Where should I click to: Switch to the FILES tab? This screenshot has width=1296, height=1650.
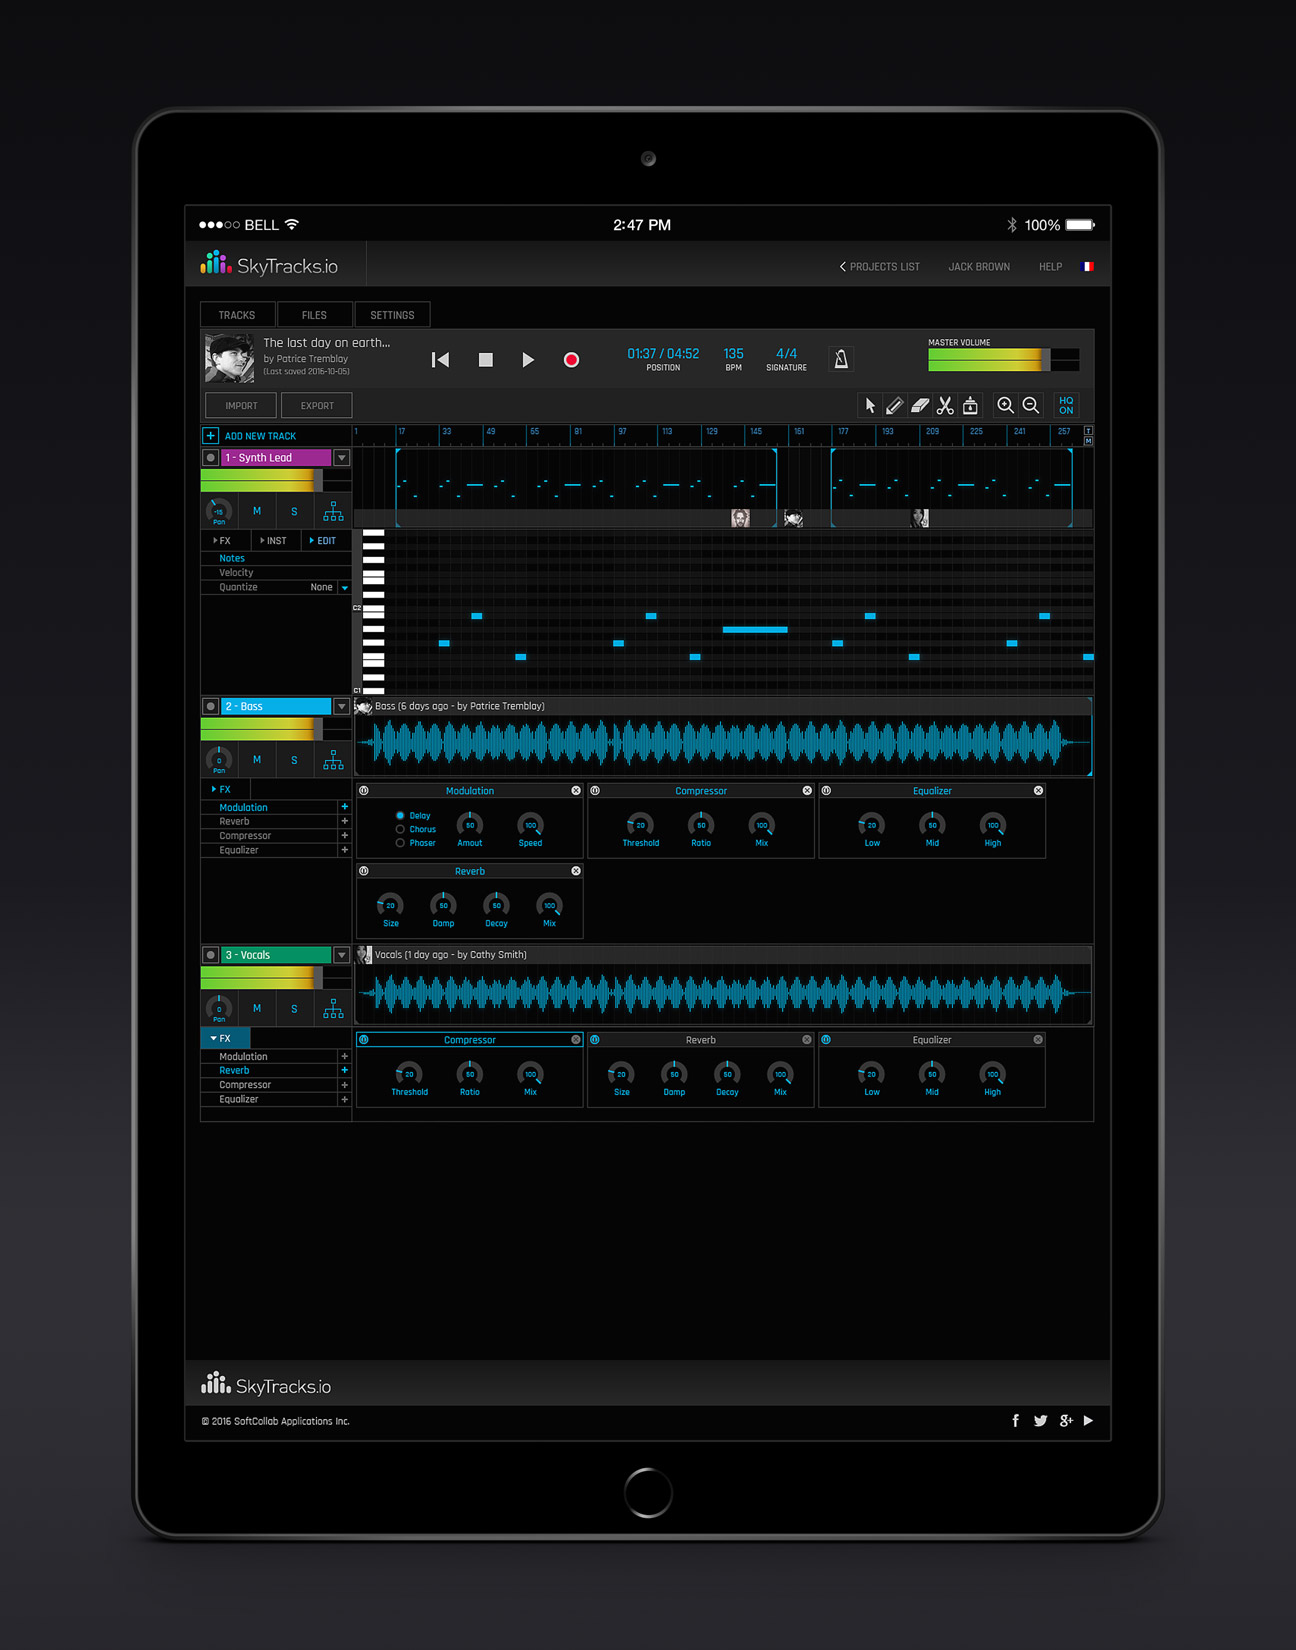tap(314, 315)
